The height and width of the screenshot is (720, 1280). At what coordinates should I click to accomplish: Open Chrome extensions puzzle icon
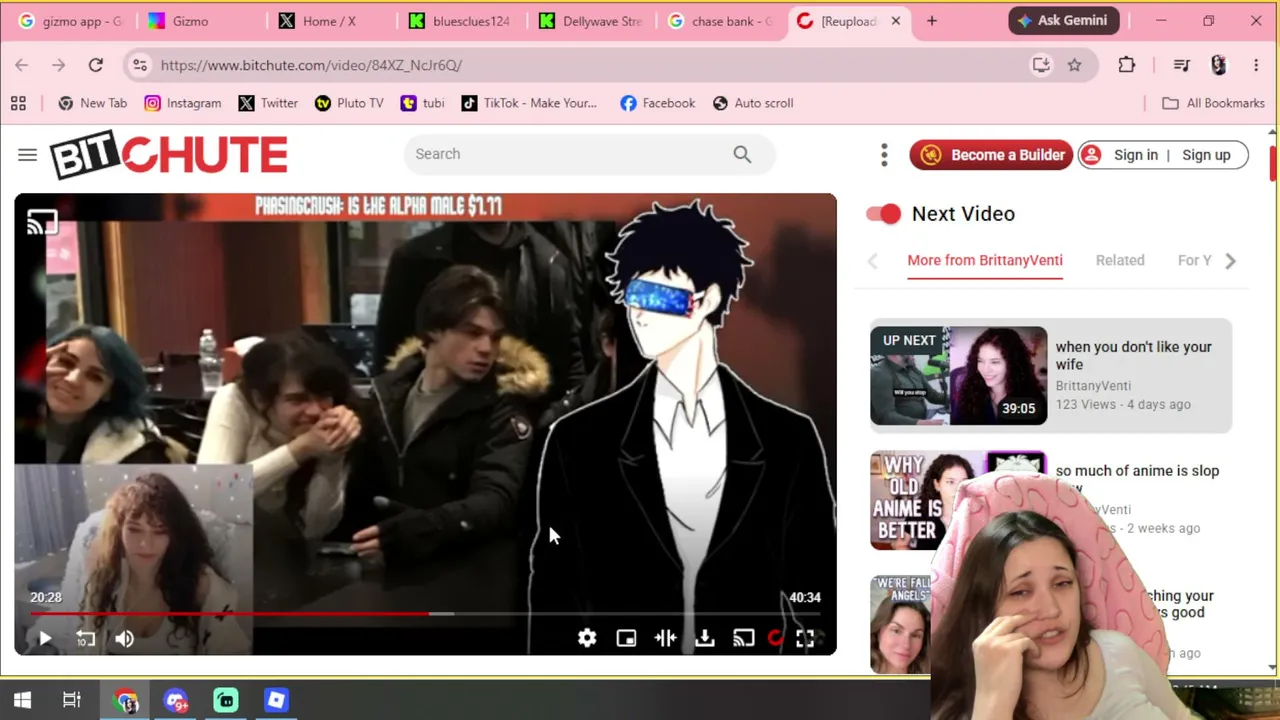(x=1127, y=65)
